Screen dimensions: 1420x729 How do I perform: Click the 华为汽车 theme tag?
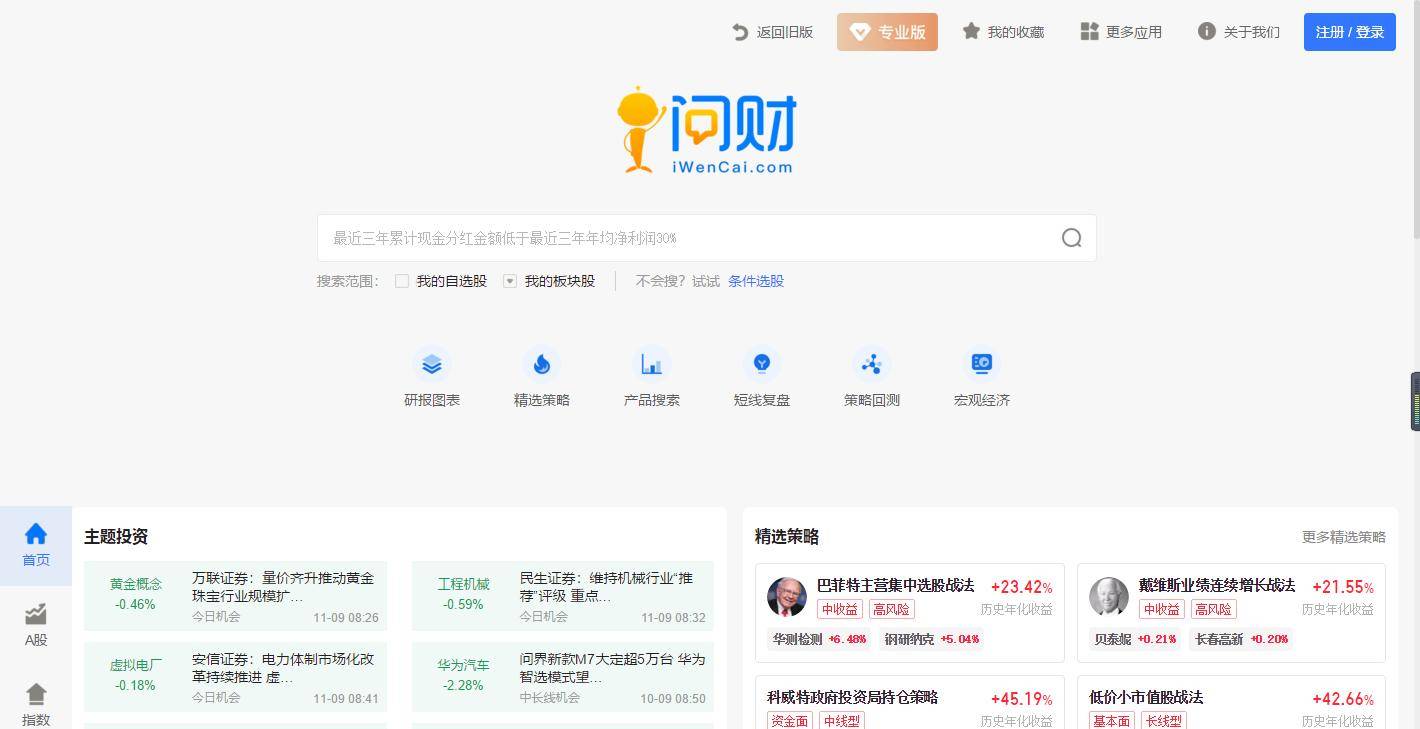point(463,665)
